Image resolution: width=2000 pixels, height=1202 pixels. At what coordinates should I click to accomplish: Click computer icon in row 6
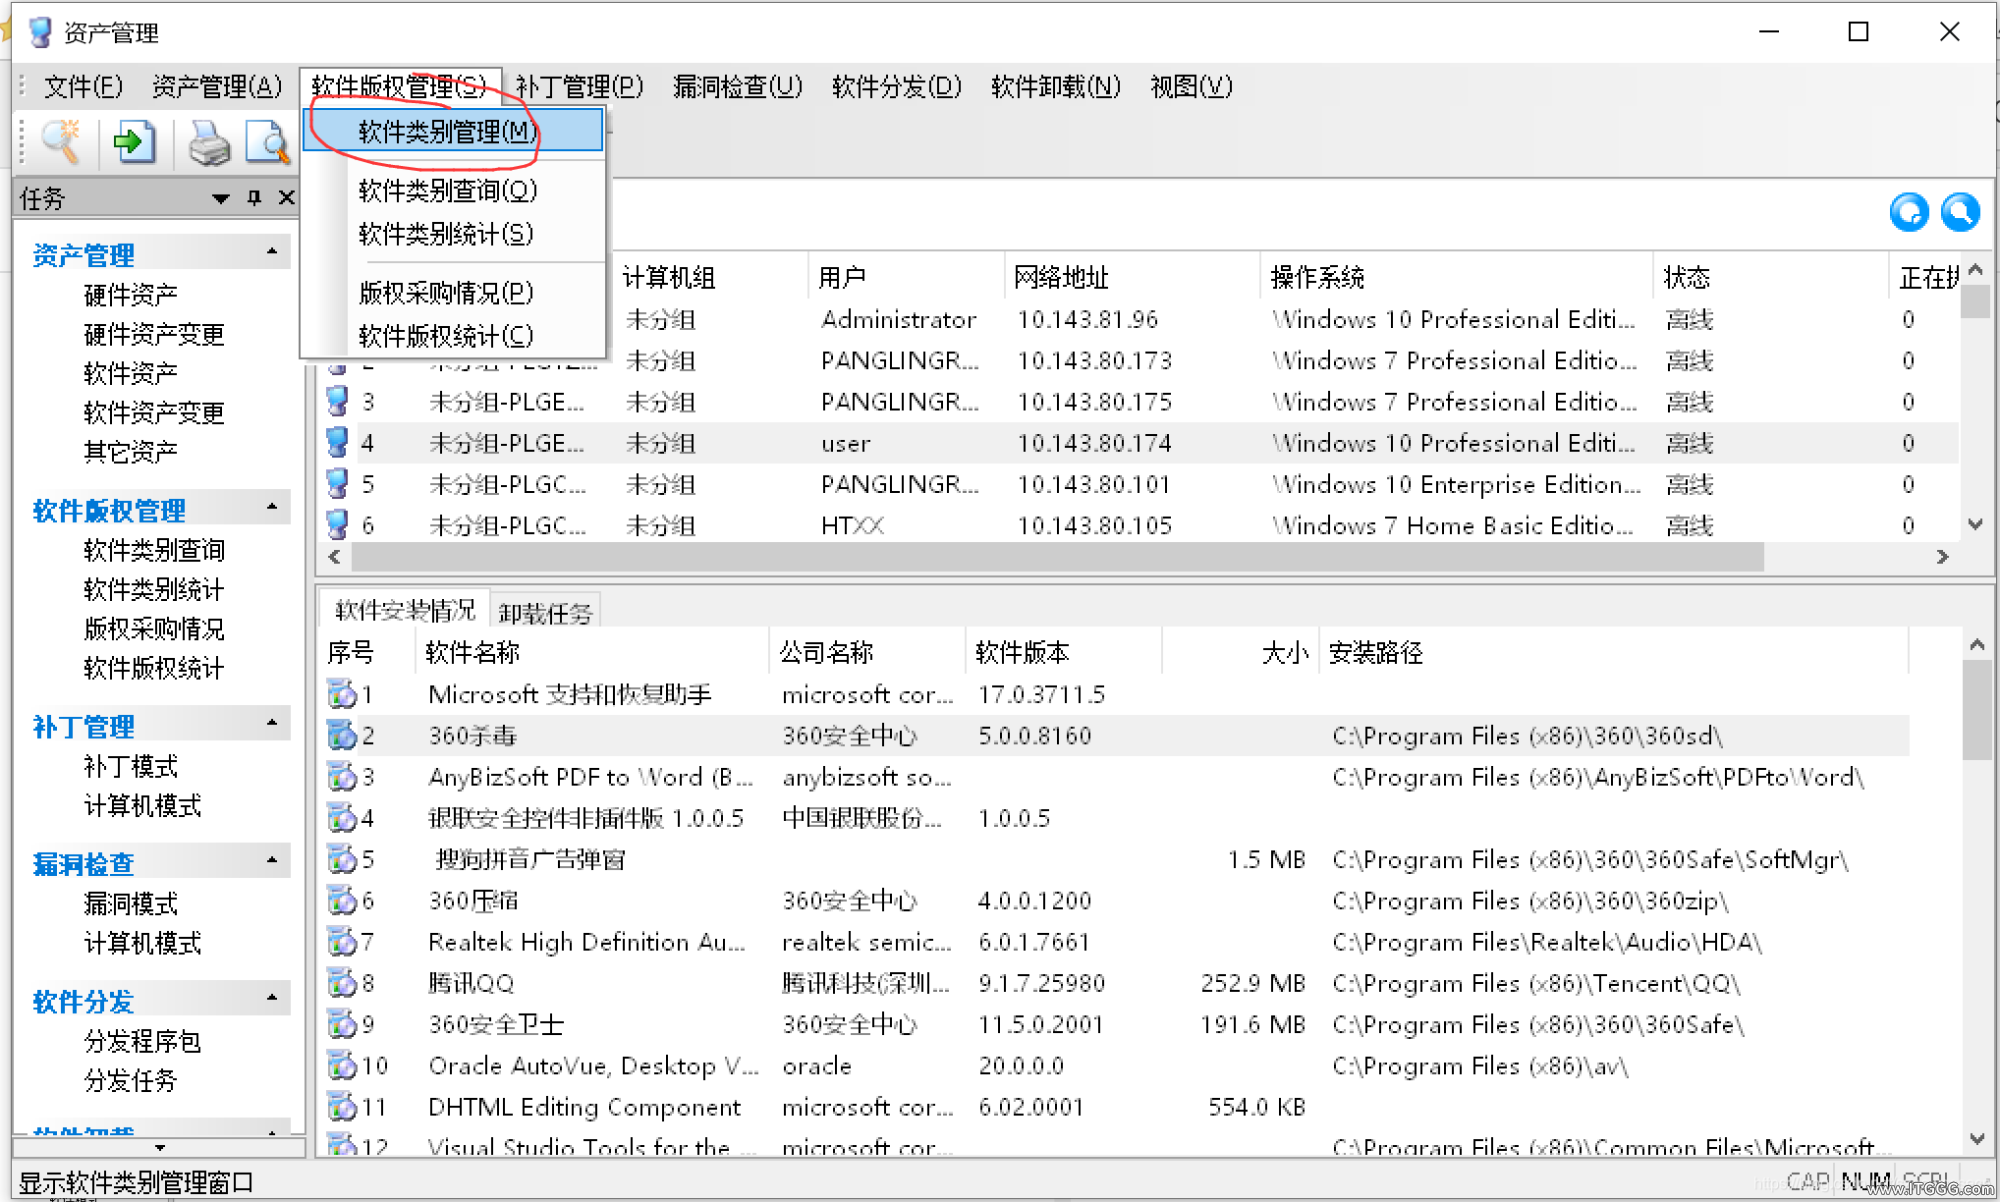[338, 524]
